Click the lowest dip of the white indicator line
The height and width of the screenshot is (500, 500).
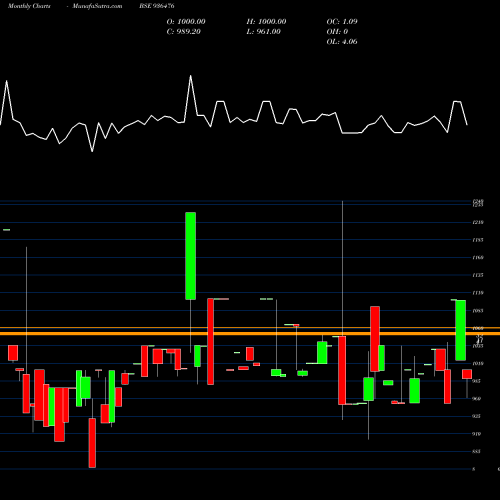(92, 151)
